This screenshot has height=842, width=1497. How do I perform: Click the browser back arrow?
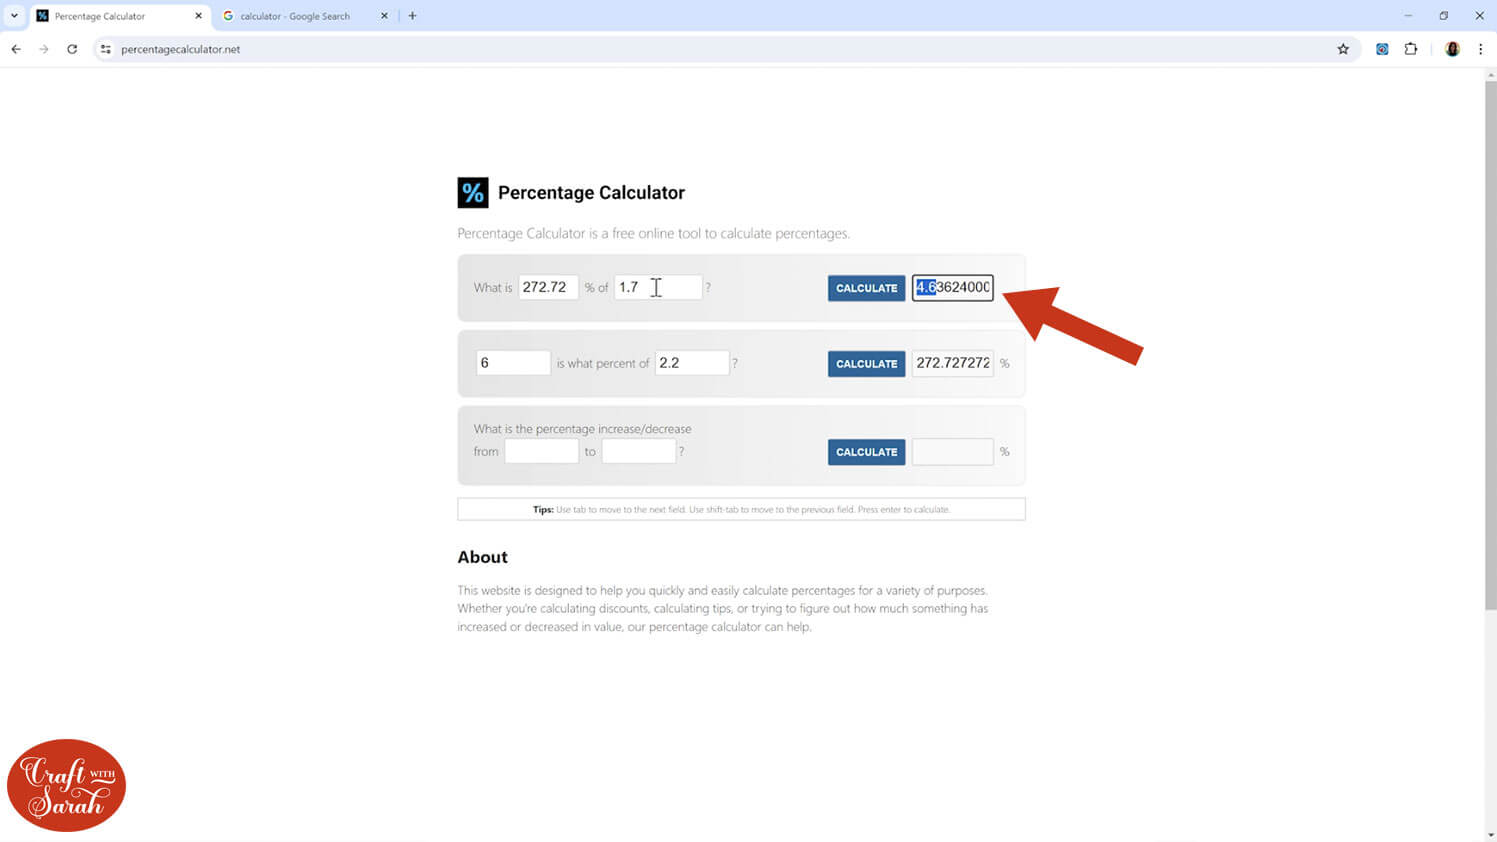pyautogui.click(x=16, y=49)
